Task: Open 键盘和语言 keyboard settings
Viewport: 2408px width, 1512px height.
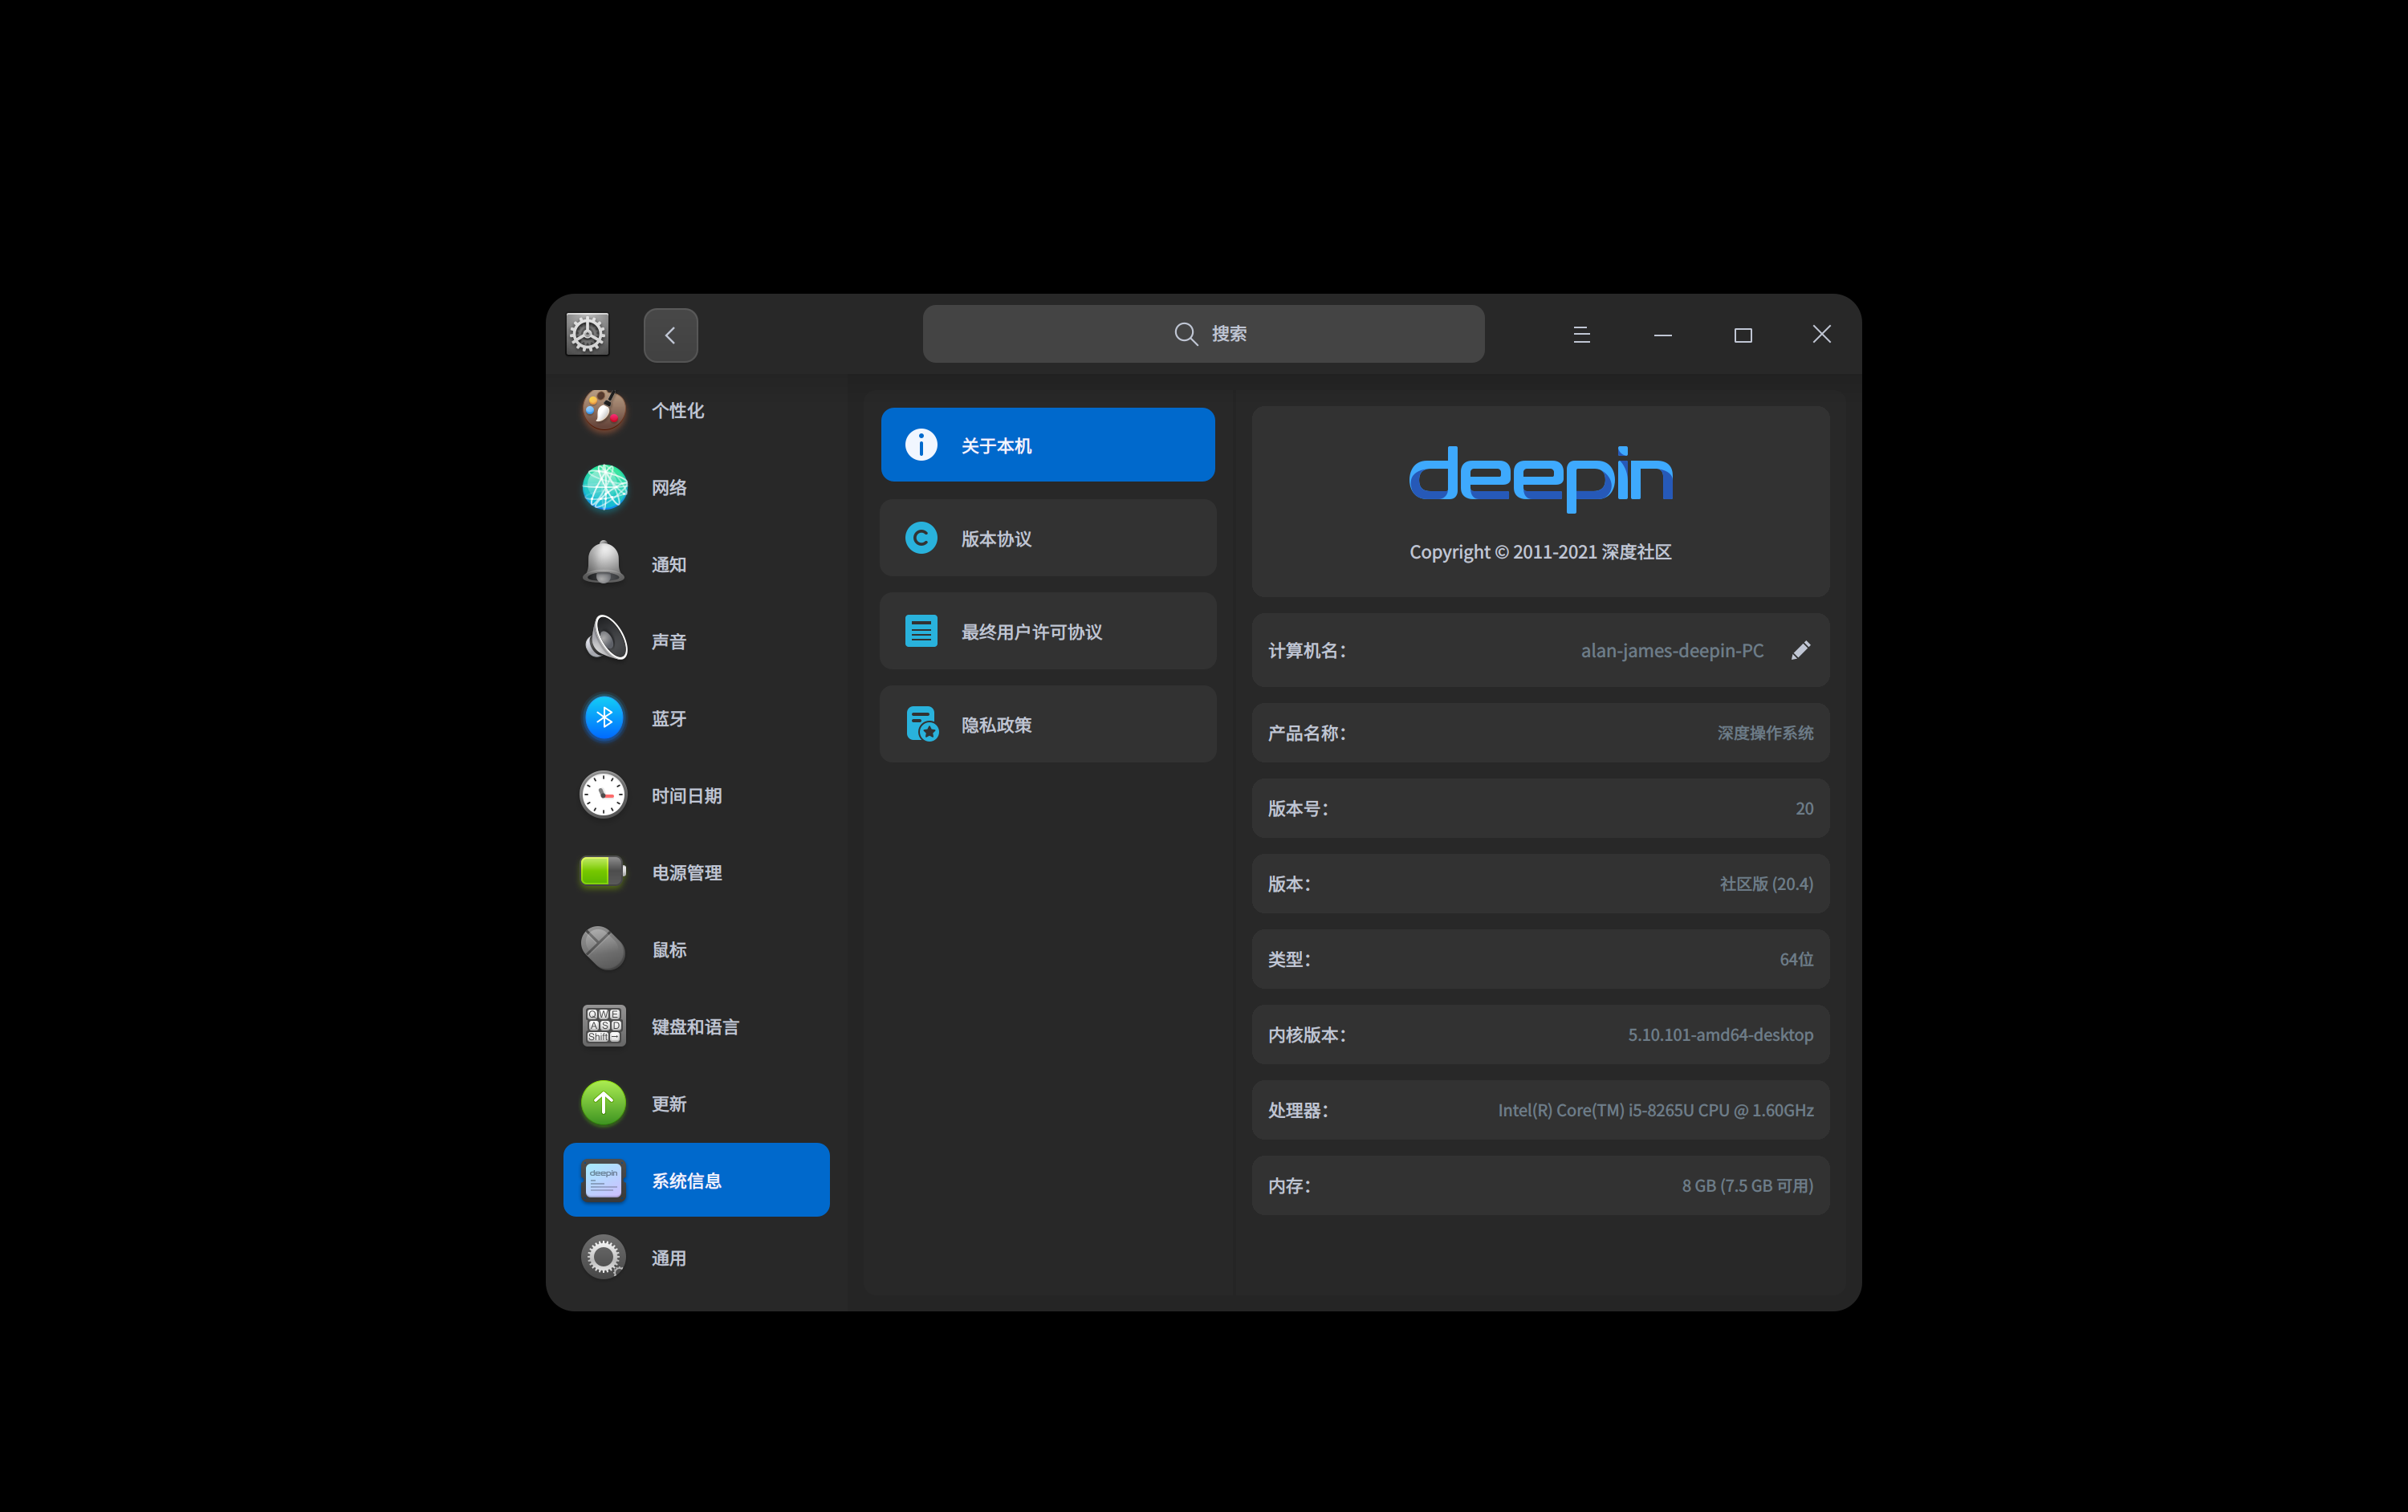Action: pyautogui.click(x=604, y=1026)
